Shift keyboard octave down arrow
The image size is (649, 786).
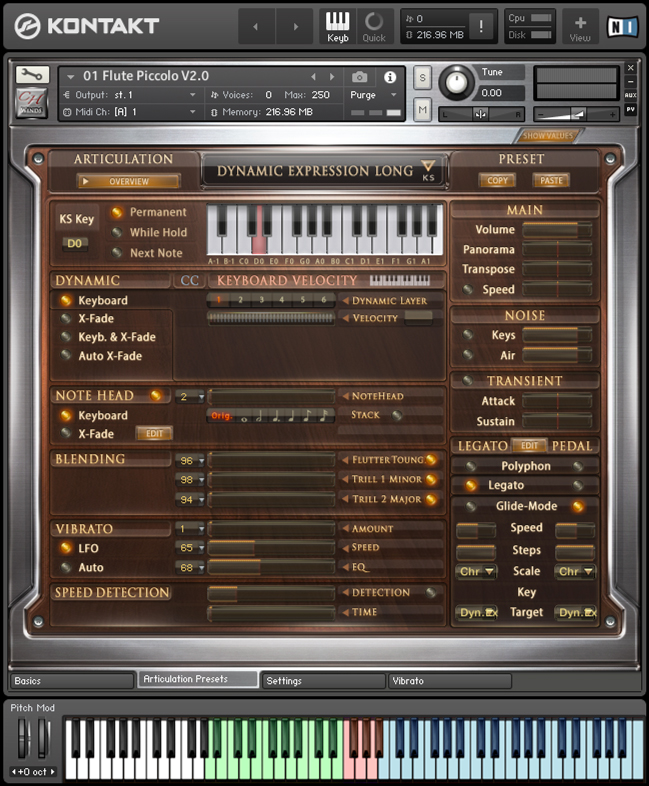(x=14, y=771)
